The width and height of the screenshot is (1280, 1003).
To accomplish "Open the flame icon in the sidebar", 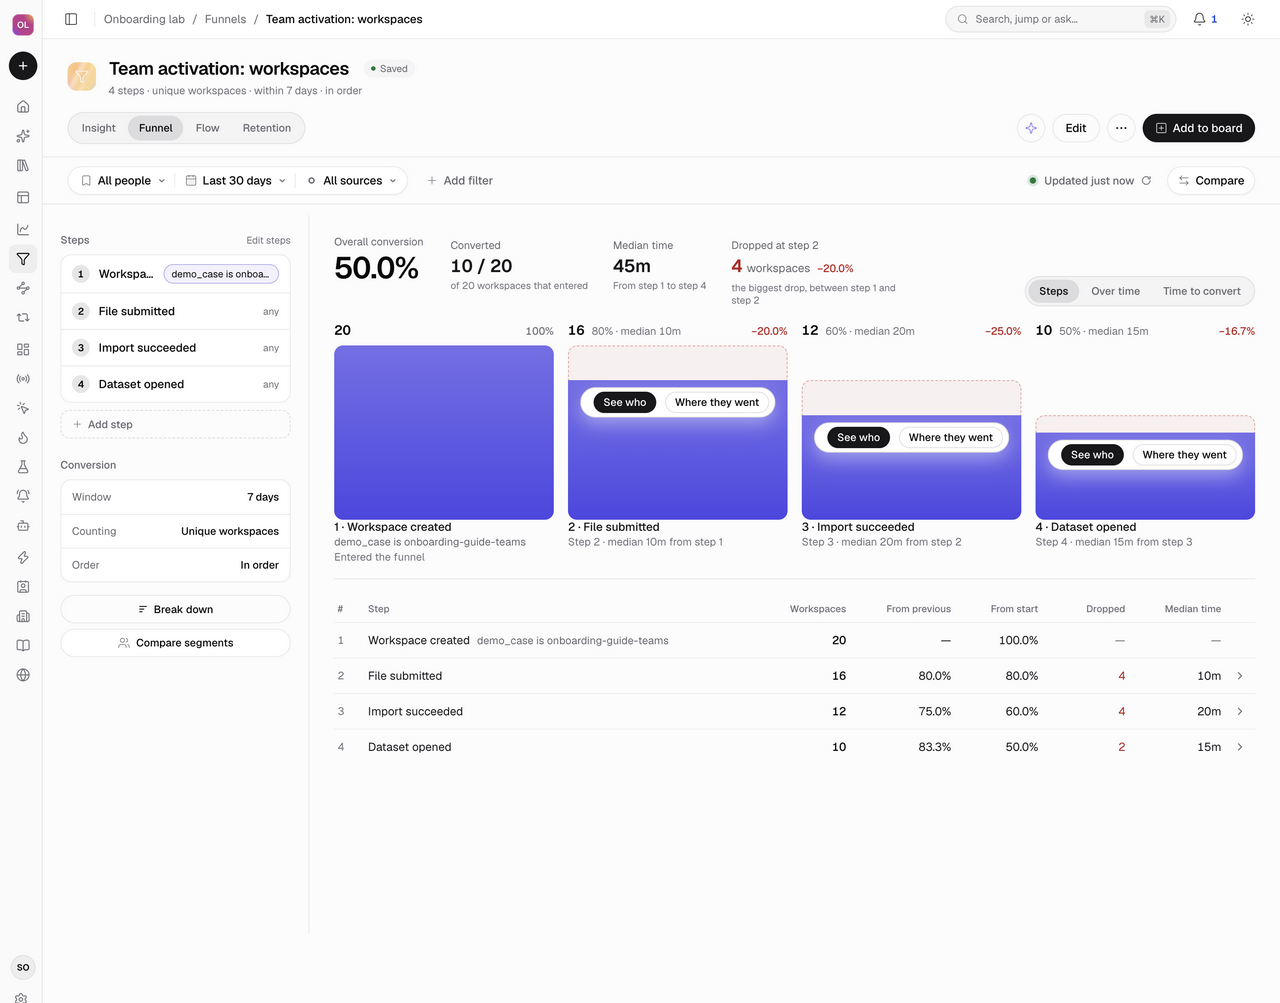I will (23, 438).
